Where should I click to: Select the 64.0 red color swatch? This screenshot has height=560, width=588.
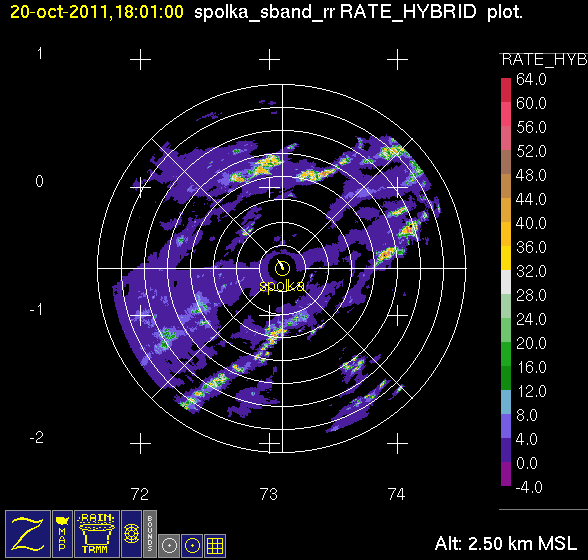point(506,90)
